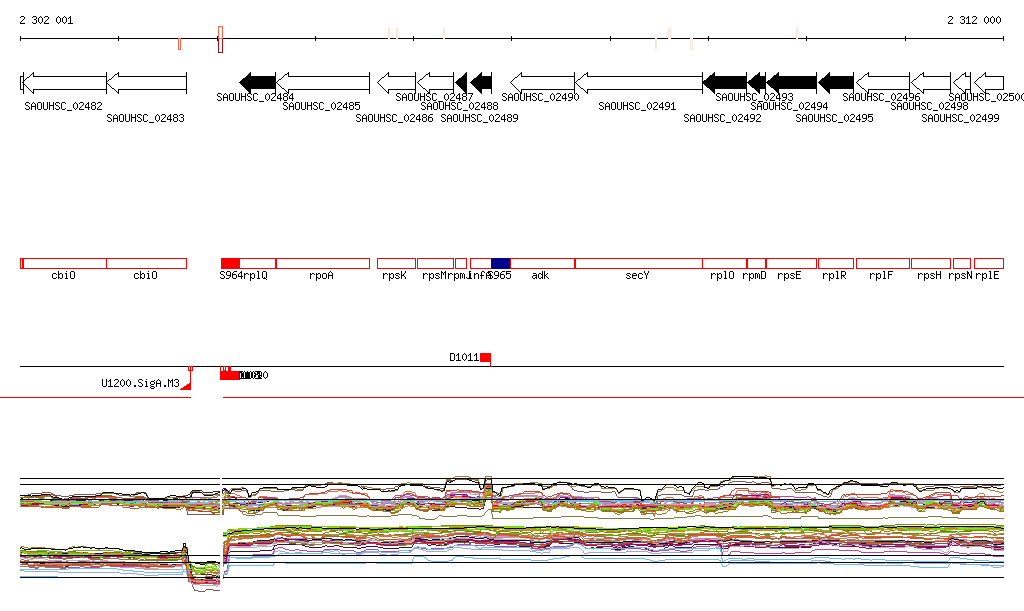Viewport: 1024px width, 611px height.
Task: Select the SAOUHSC_02485 gene arrow
Action: [x=323, y=82]
